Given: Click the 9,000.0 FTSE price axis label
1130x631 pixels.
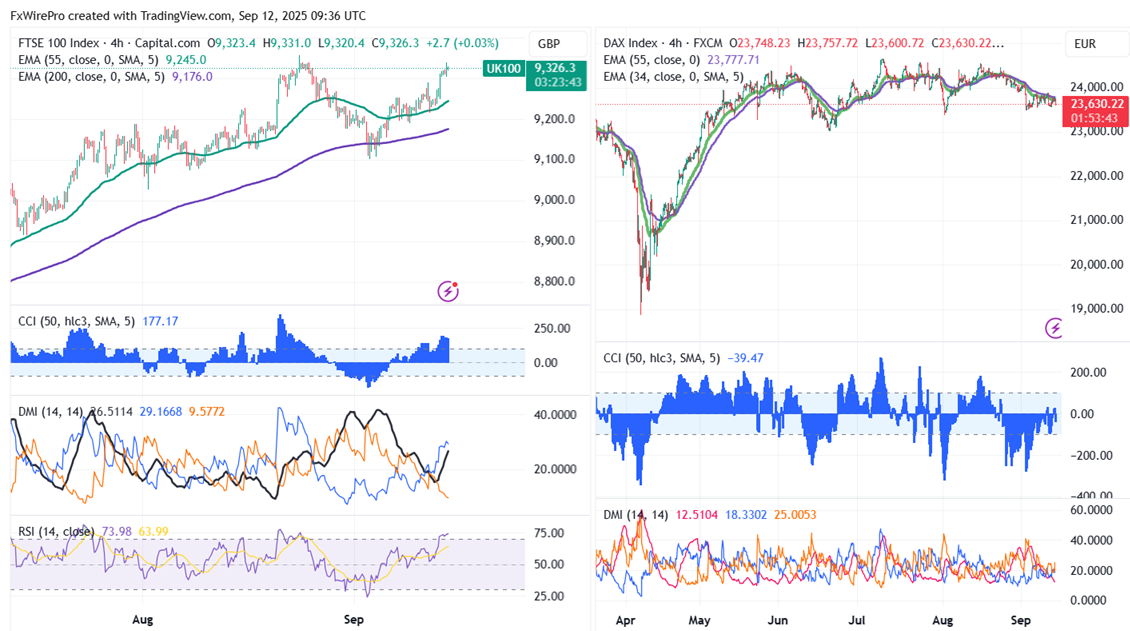Looking at the screenshot, I should (554, 200).
